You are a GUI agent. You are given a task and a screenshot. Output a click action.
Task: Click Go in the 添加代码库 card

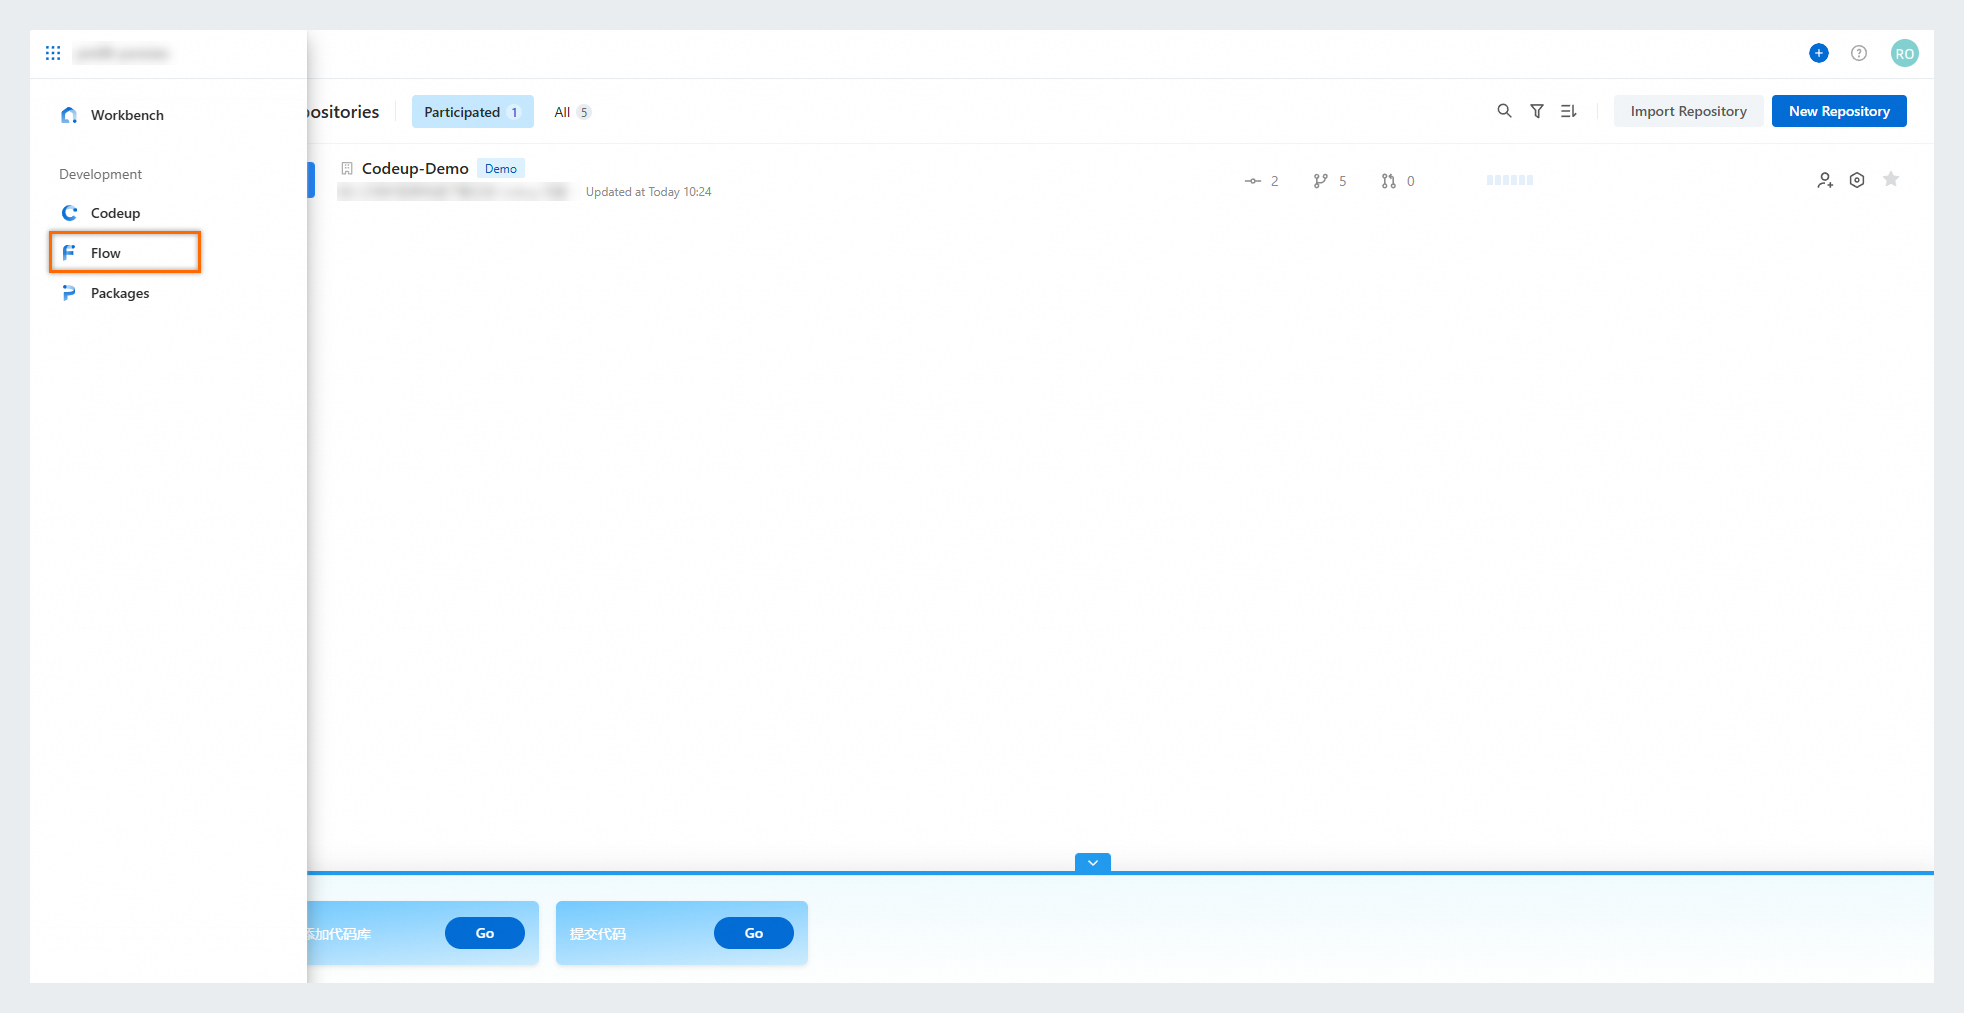click(485, 933)
